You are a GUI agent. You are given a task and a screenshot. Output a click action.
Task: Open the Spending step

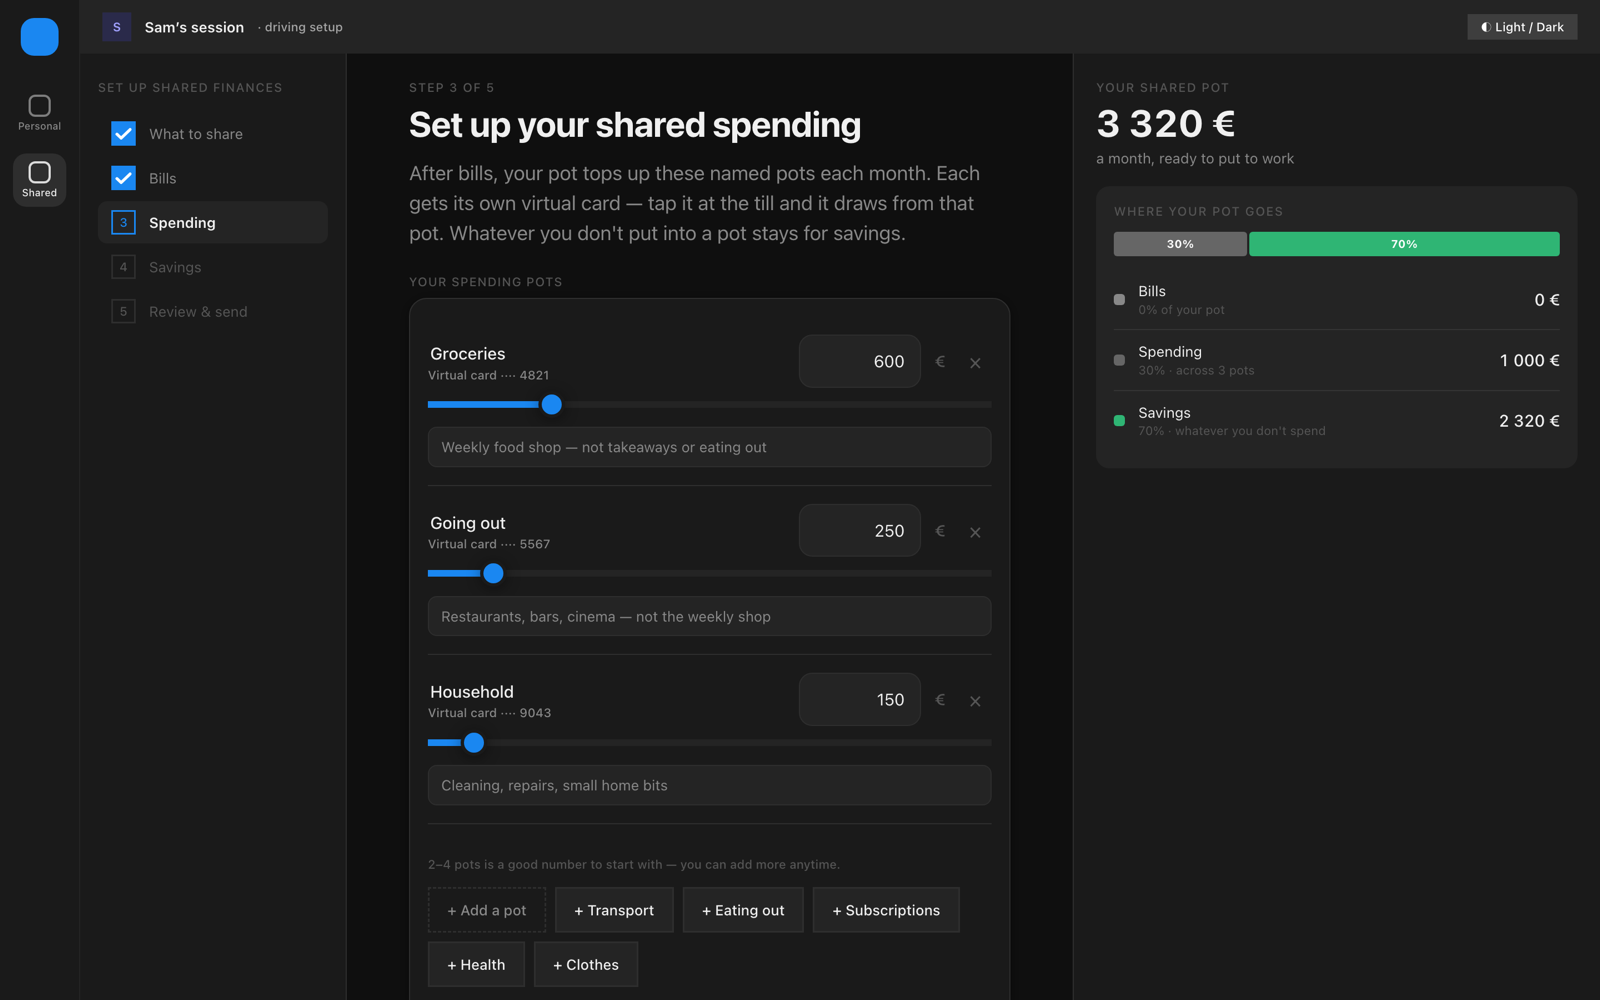pos(213,222)
